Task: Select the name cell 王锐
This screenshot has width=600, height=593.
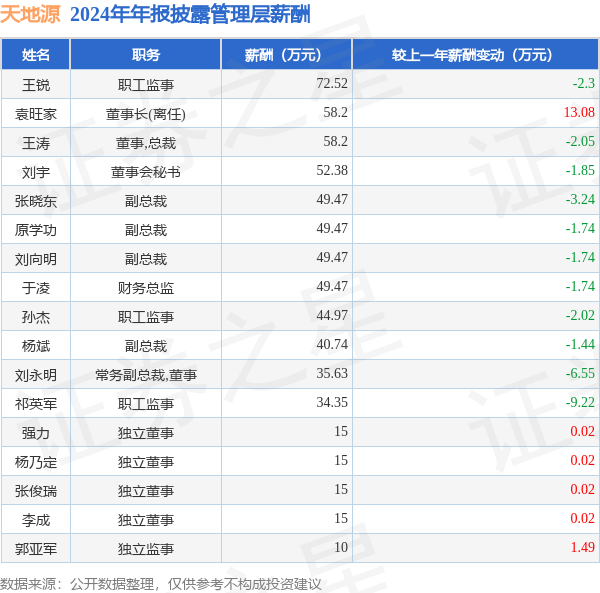Action: (36, 85)
